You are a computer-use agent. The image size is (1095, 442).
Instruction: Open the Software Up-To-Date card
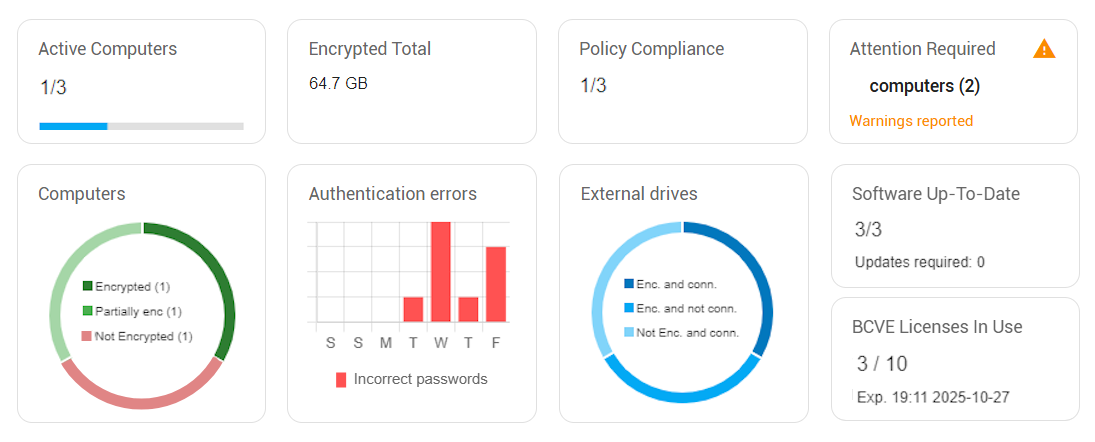pos(955,226)
